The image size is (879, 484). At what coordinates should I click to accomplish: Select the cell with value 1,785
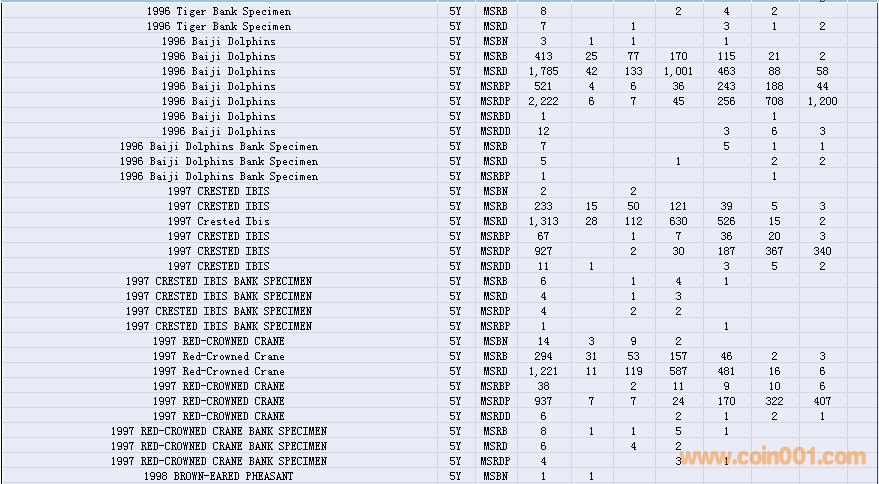coord(543,71)
